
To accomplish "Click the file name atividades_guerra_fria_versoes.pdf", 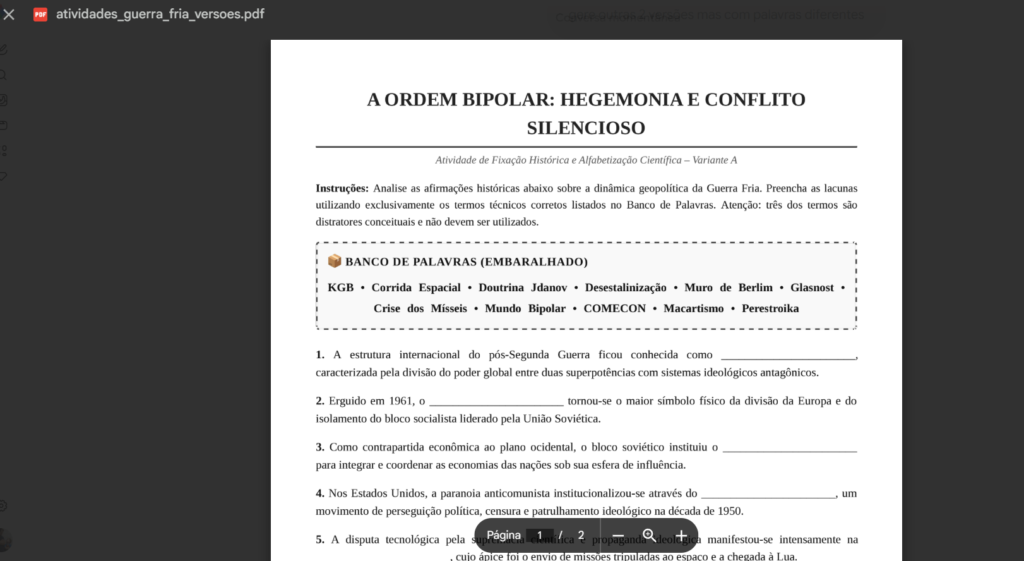I will click(x=160, y=14).
